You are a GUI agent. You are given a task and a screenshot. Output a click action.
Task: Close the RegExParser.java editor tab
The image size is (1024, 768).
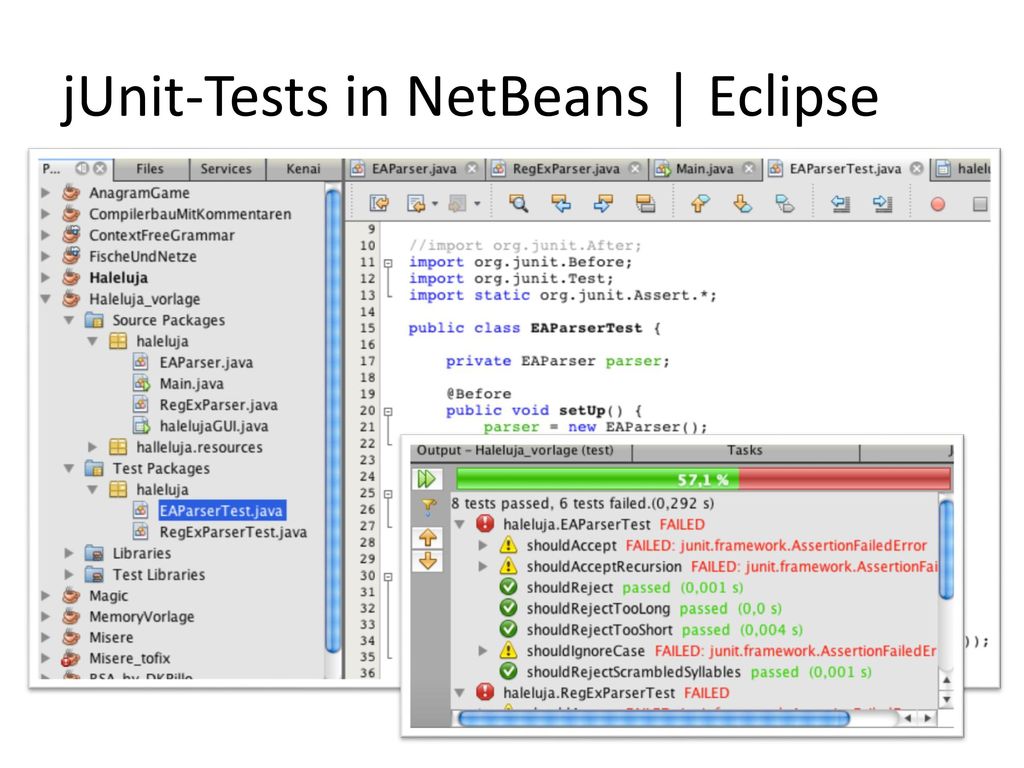(x=635, y=168)
